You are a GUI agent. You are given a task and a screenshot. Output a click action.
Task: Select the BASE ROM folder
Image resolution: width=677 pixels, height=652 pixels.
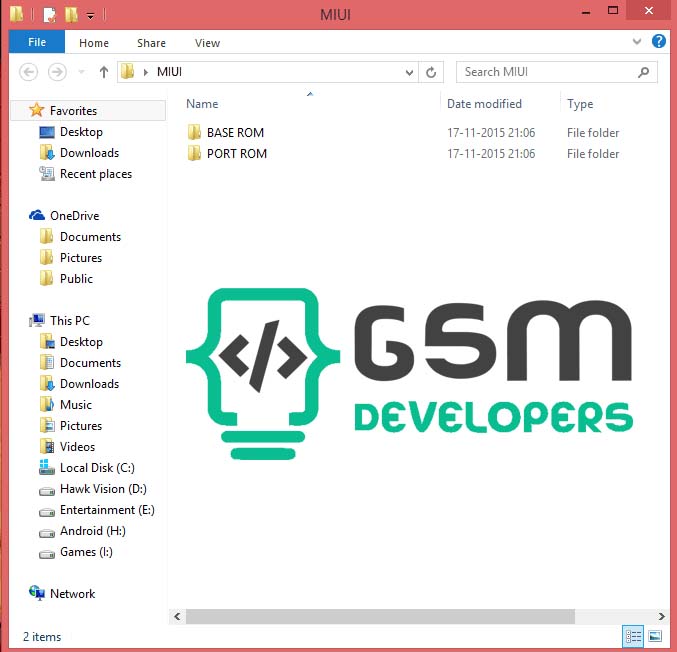[x=235, y=133]
